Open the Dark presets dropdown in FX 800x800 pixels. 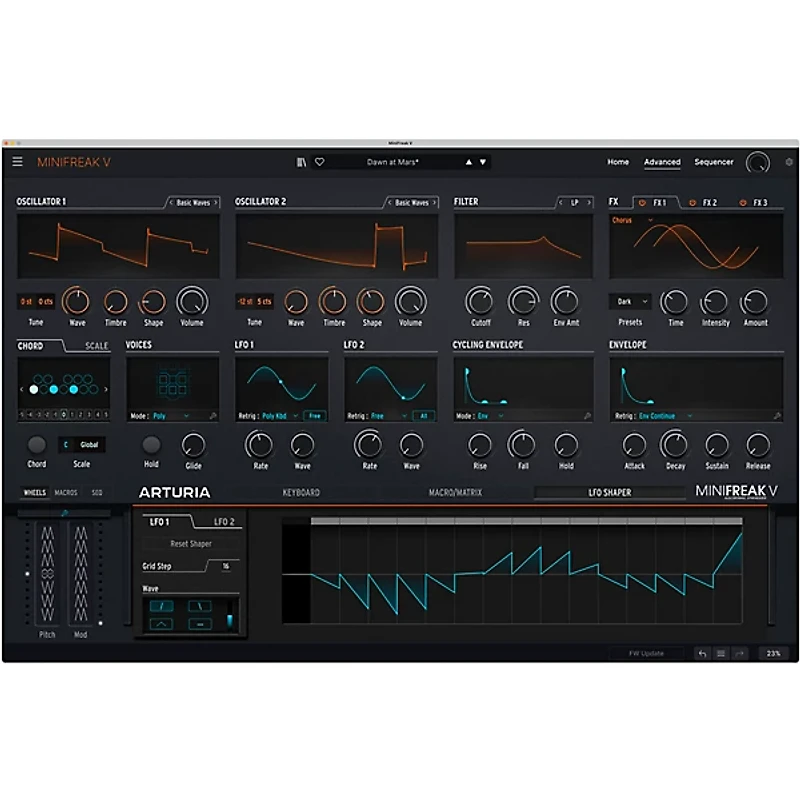coord(630,299)
